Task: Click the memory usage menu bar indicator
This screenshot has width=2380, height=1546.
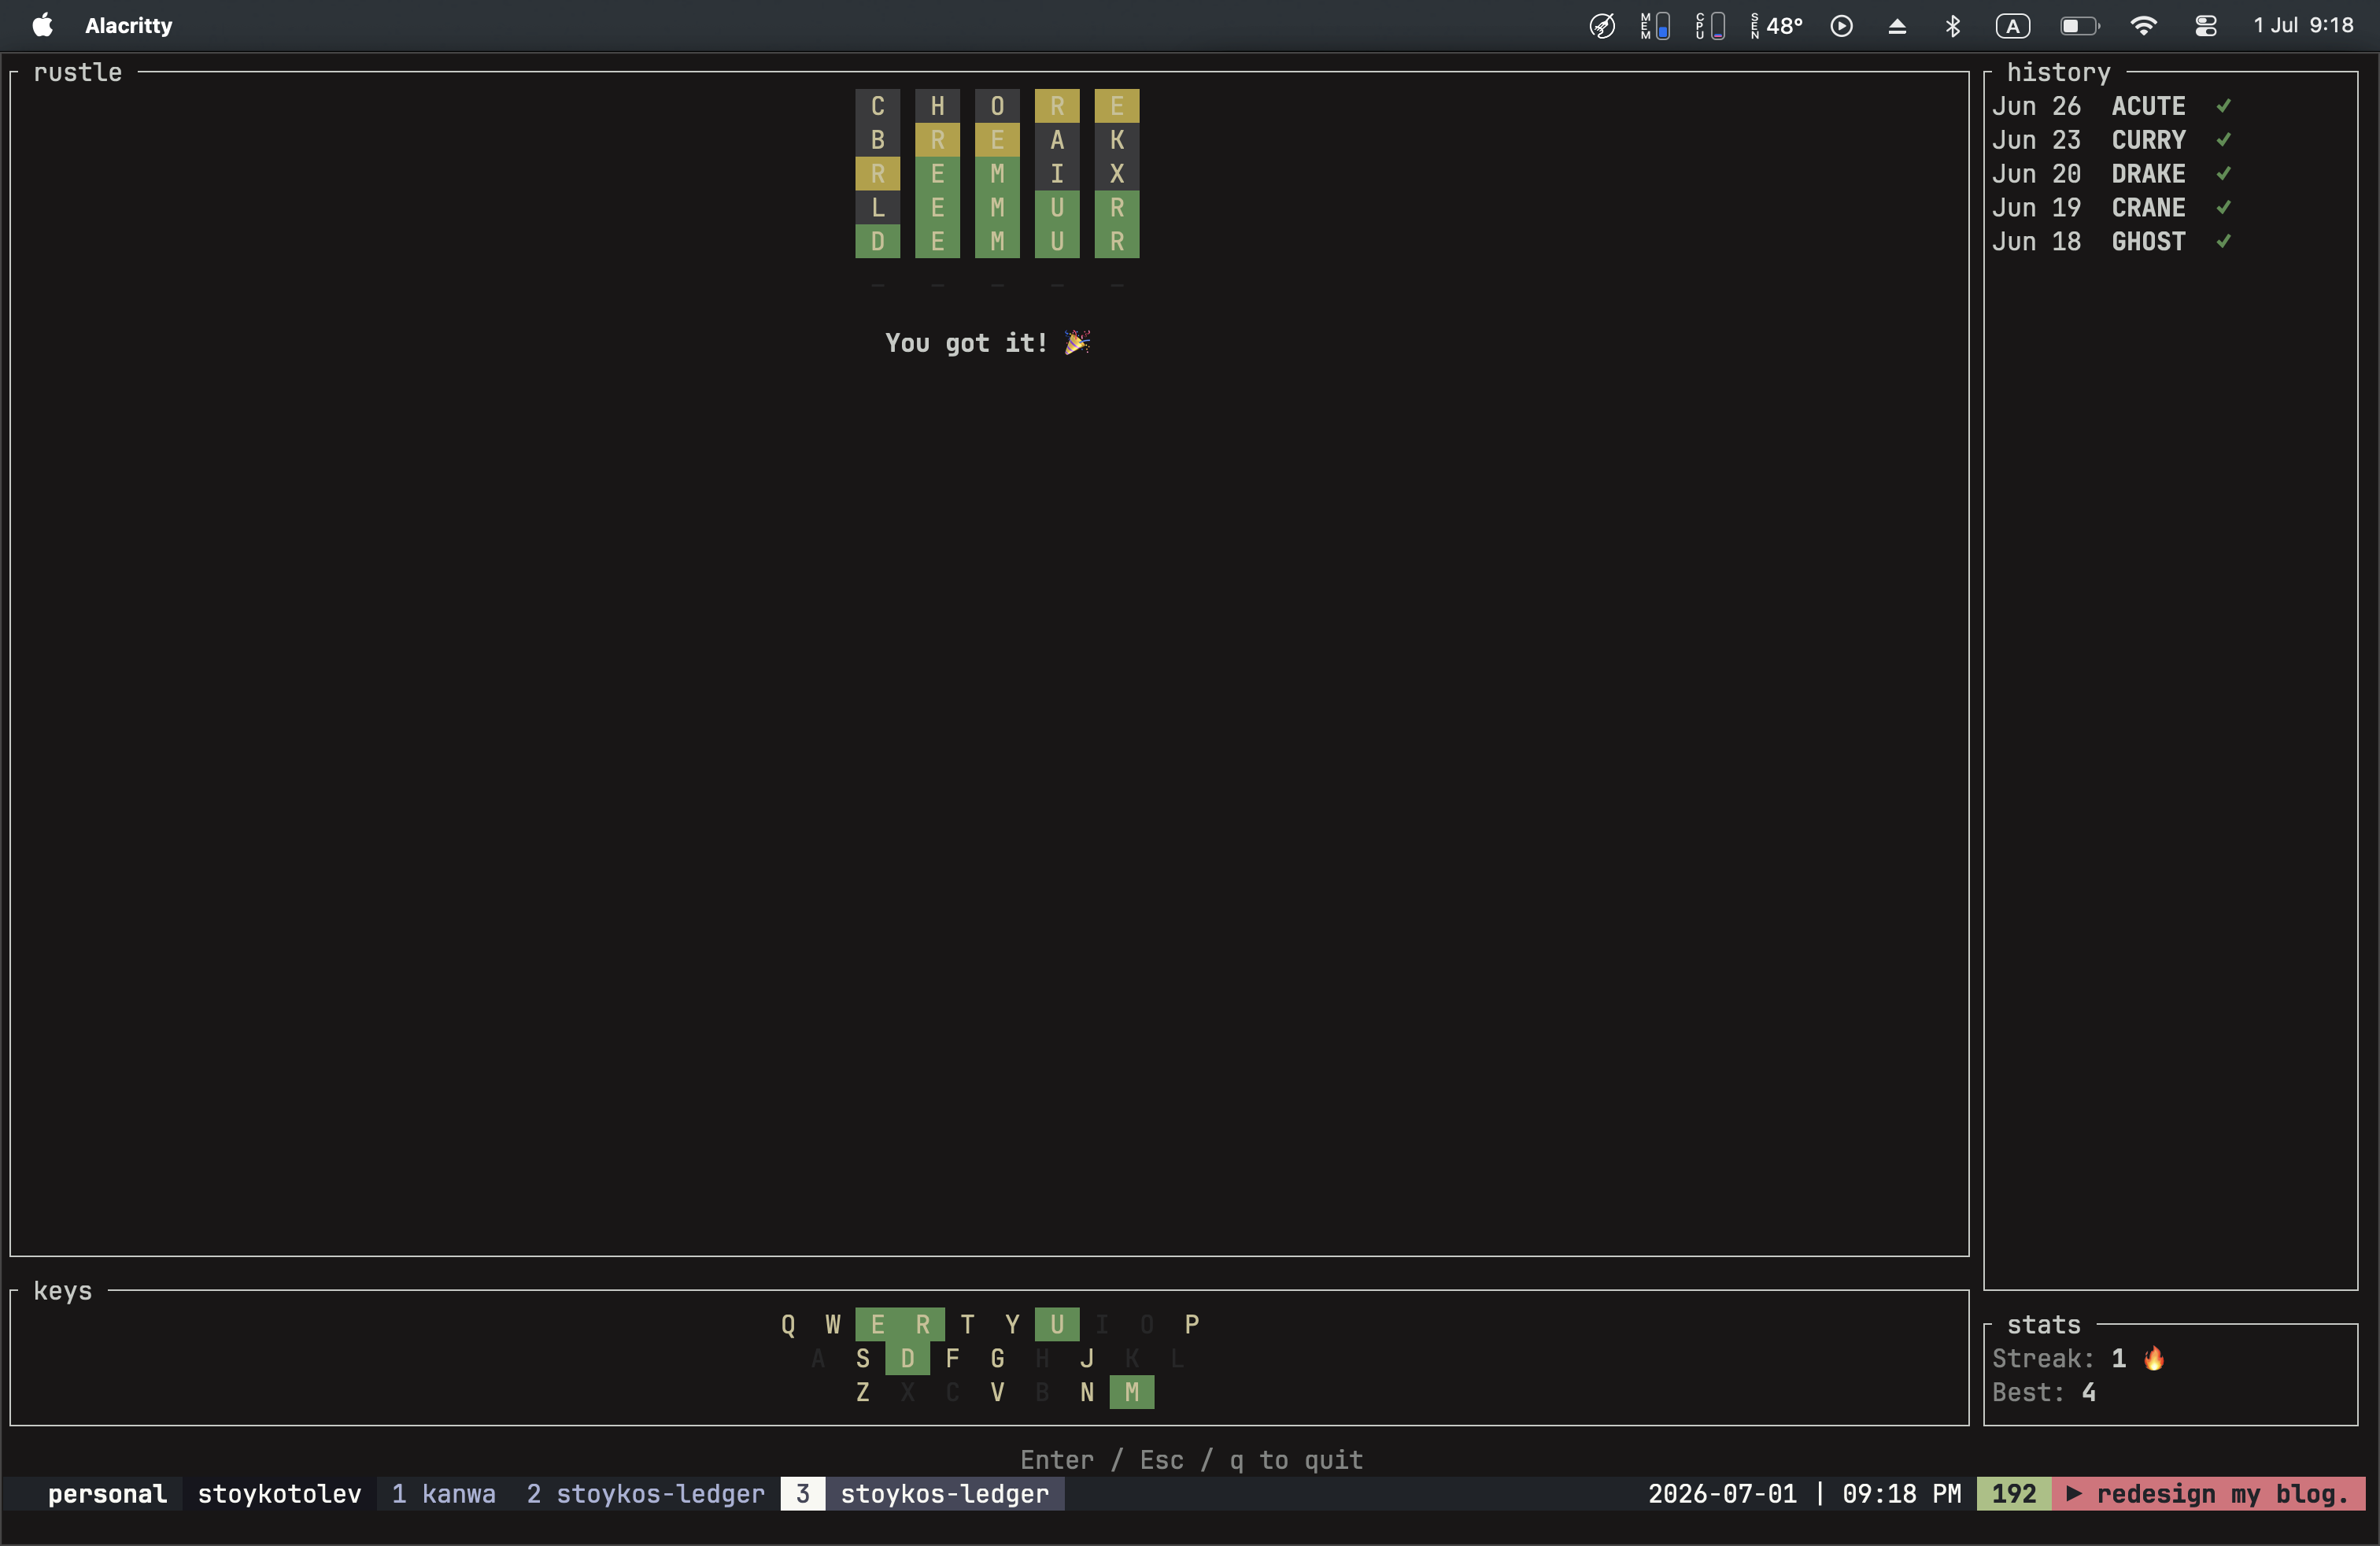Action: [x=1655, y=26]
